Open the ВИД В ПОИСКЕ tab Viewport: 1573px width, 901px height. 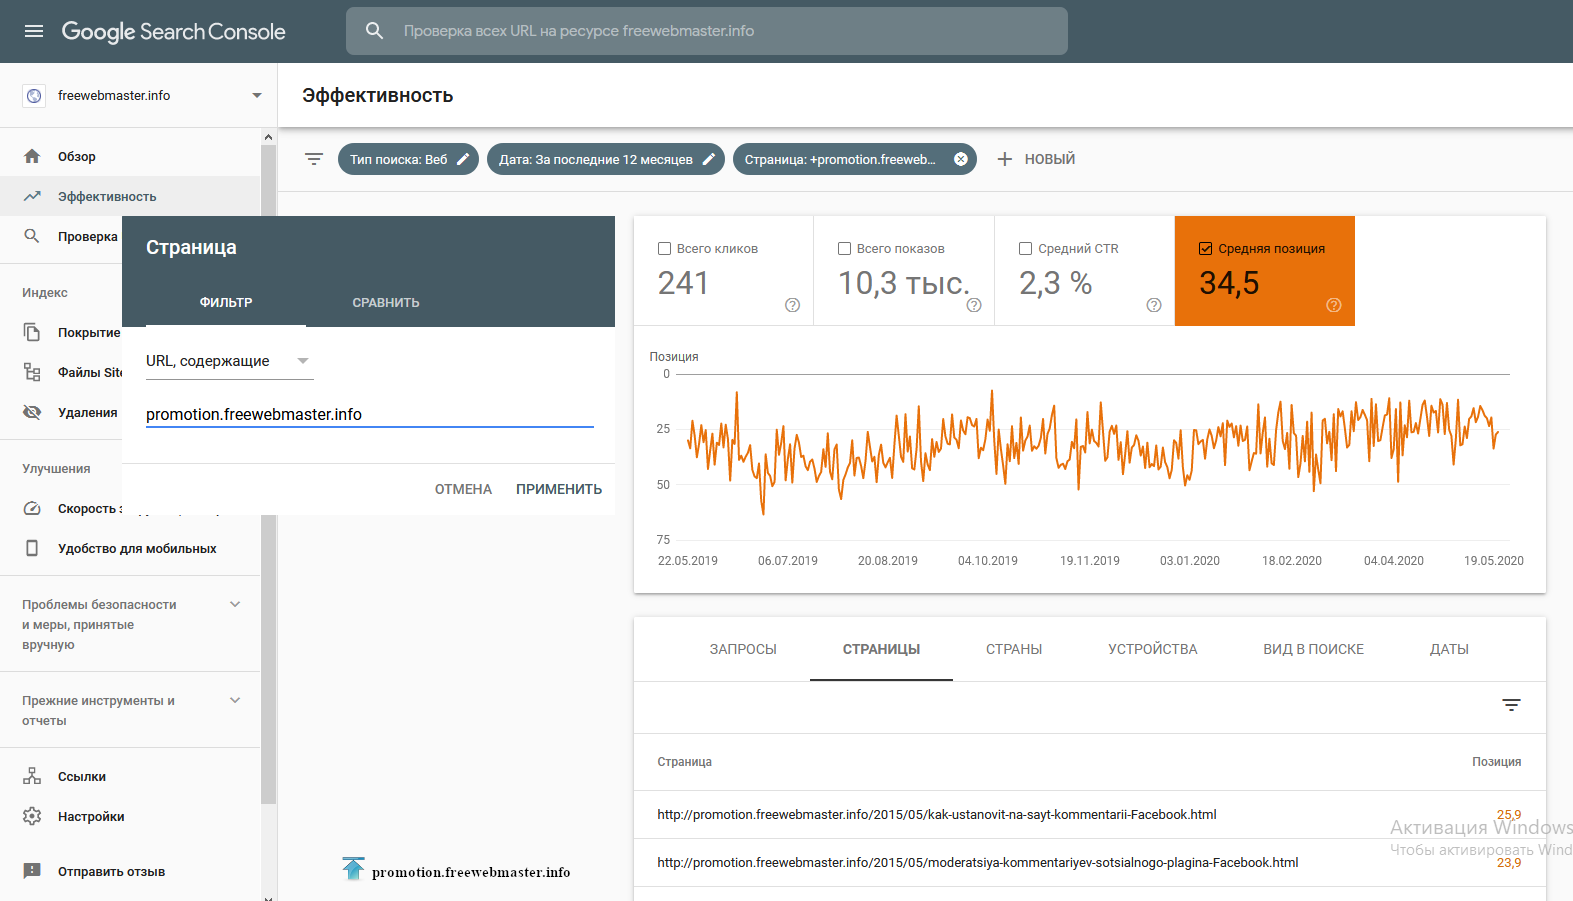[1313, 649]
